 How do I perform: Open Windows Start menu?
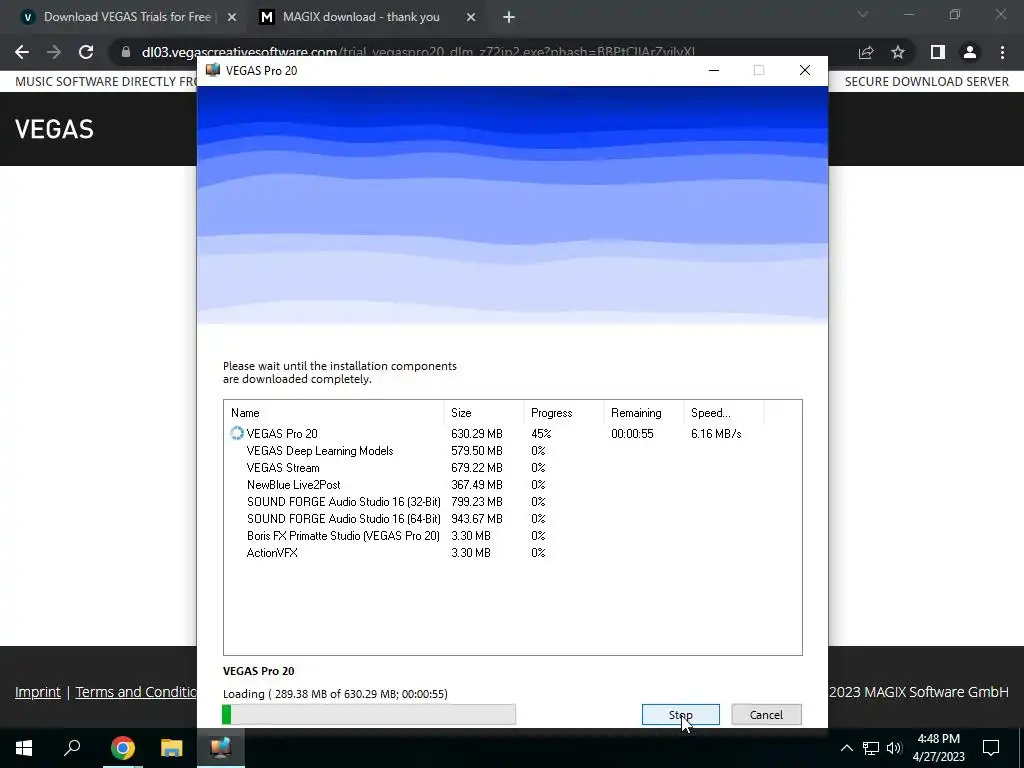coord(24,748)
